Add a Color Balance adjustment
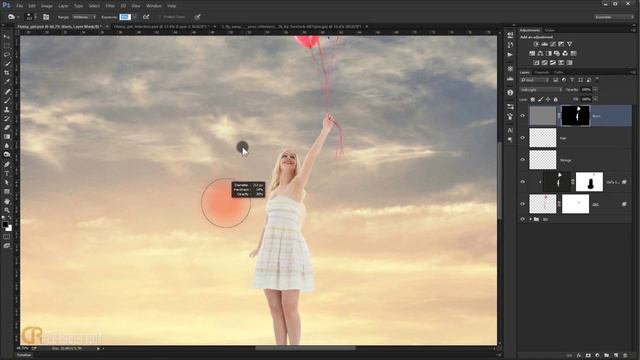 click(540, 53)
